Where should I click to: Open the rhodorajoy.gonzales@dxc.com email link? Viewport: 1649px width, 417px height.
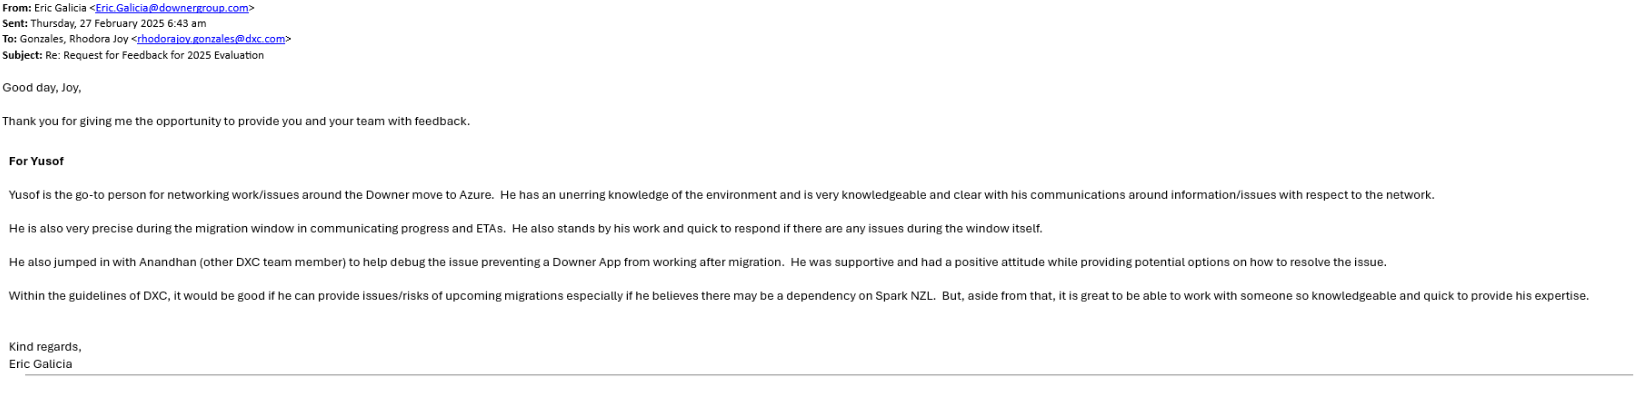click(211, 39)
